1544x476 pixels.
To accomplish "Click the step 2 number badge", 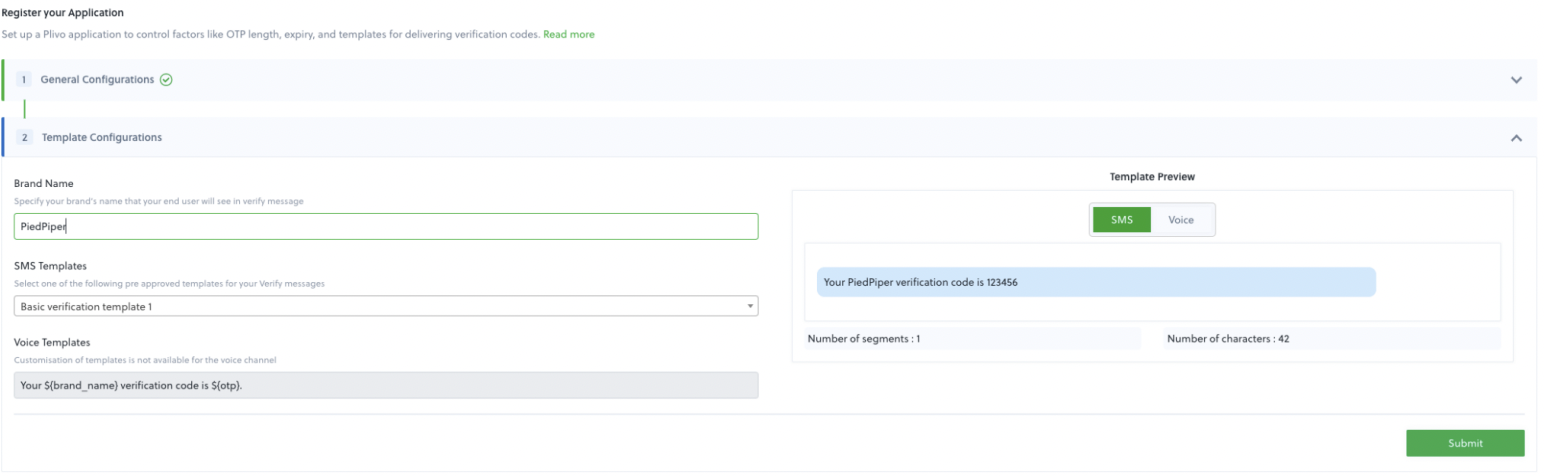I will pos(25,138).
